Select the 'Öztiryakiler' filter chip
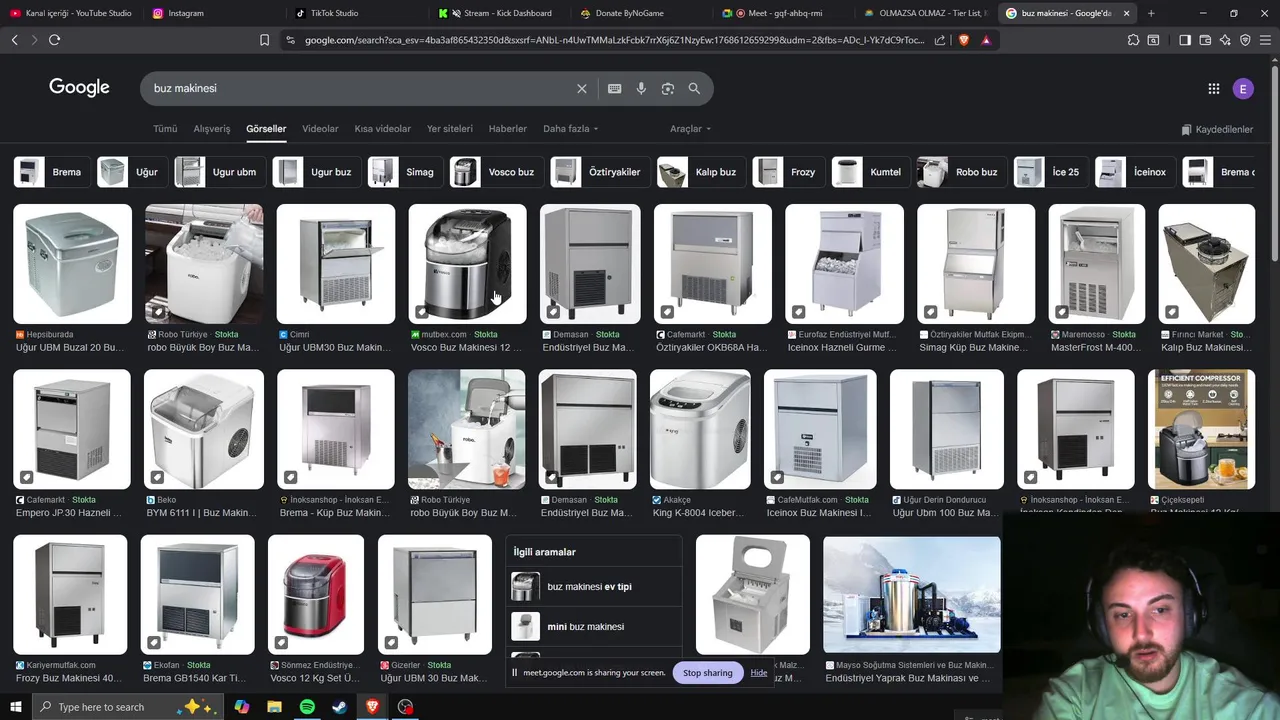This screenshot has width=1280, height=720. click(x=598, y=172)
